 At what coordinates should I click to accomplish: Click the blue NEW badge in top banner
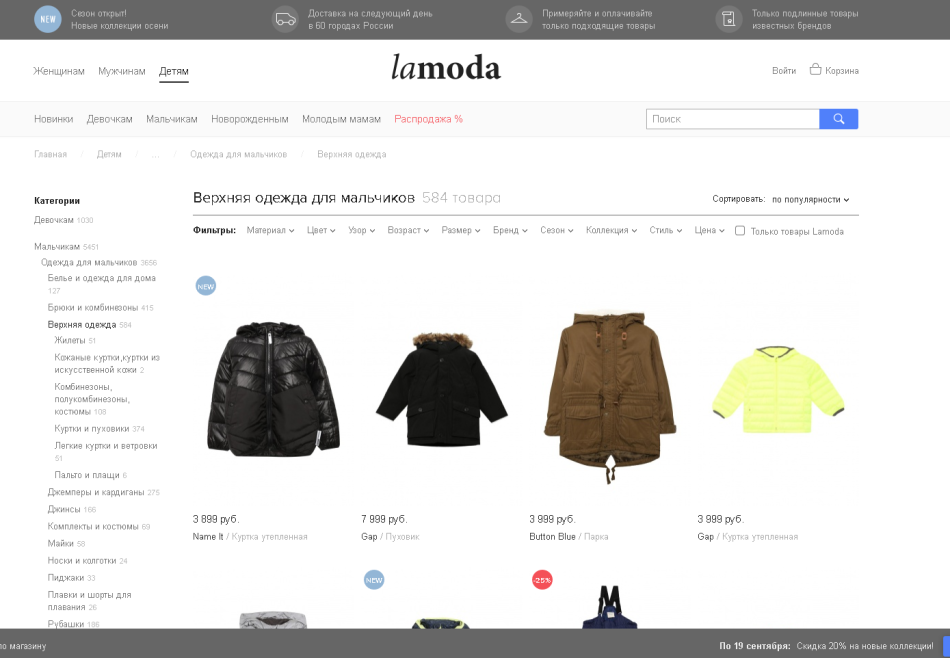(x=48, y=19)
